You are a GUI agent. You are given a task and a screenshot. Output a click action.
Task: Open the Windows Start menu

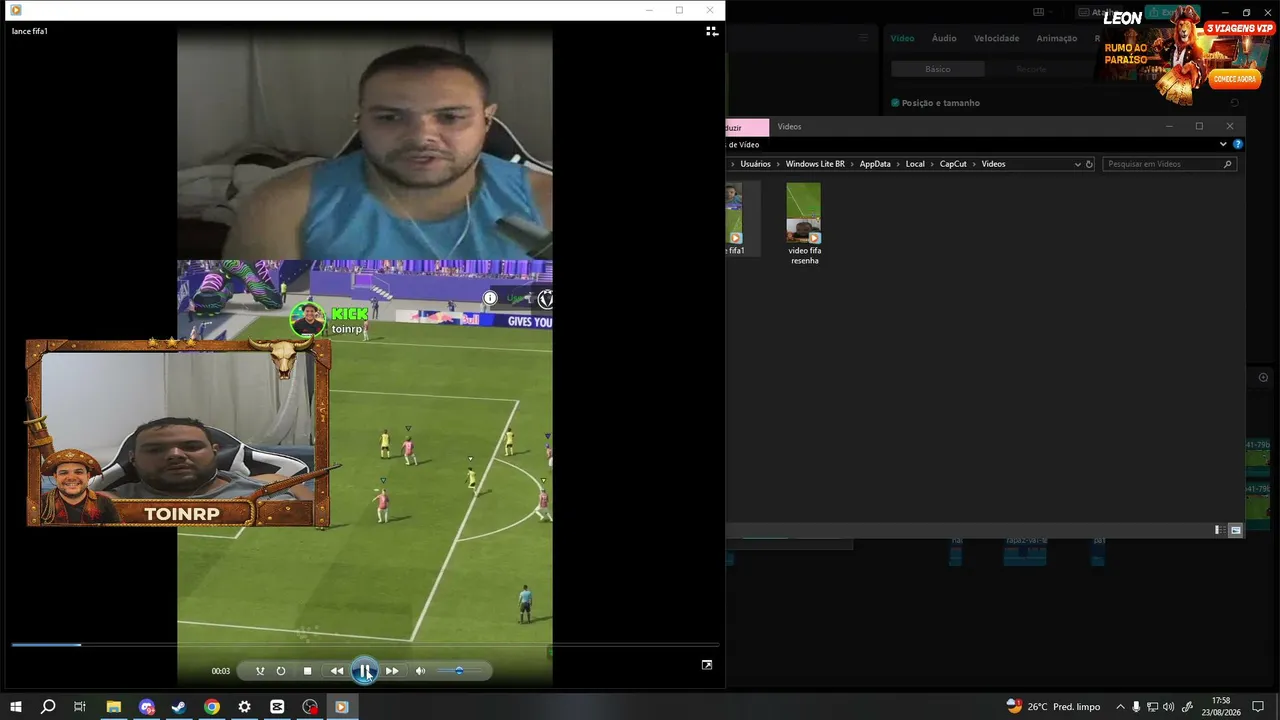[x=16, y=707]
